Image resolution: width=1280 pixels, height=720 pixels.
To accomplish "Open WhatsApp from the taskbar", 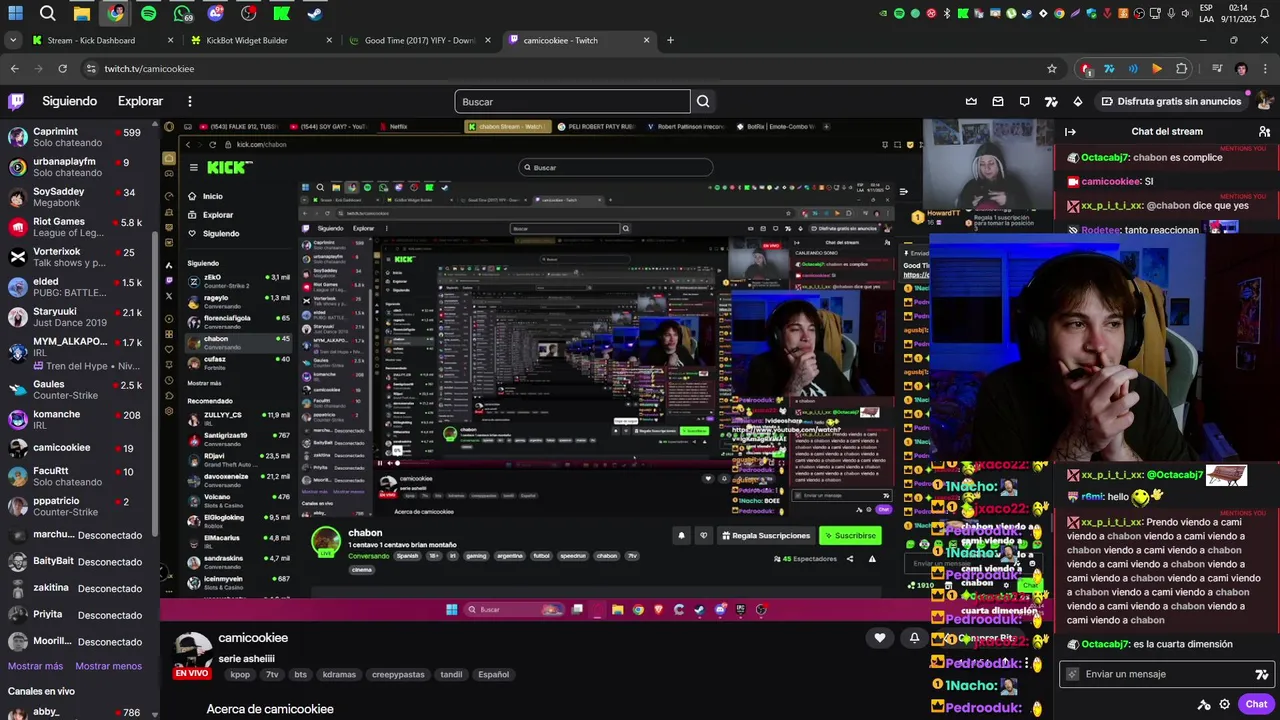I will [x=182, y=13].
